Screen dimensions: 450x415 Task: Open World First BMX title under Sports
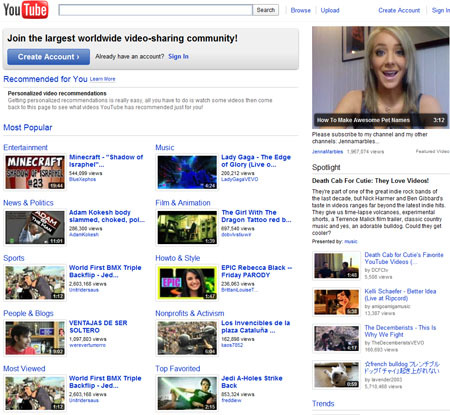pyautogui.click(x=105, y=271)
